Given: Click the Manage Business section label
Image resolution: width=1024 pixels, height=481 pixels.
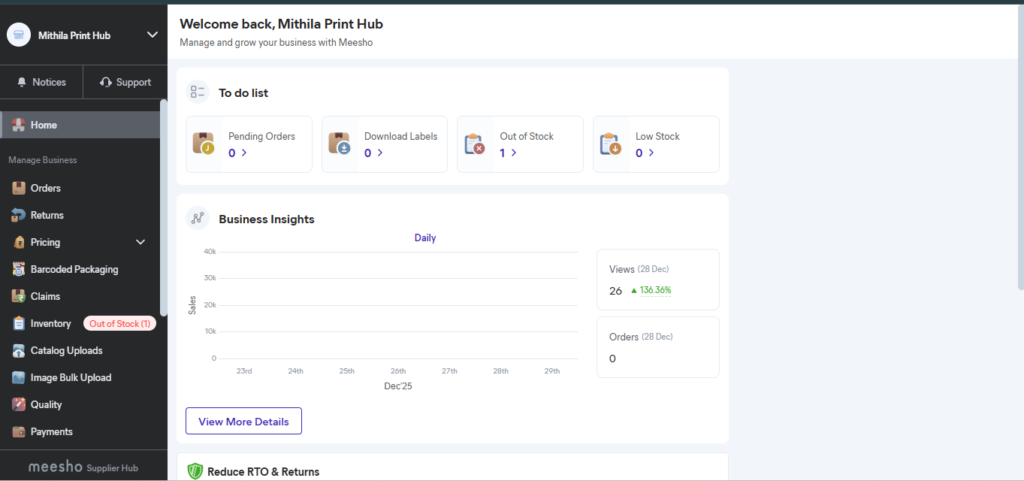Looking at the screenshot, I should coord(42,160).
